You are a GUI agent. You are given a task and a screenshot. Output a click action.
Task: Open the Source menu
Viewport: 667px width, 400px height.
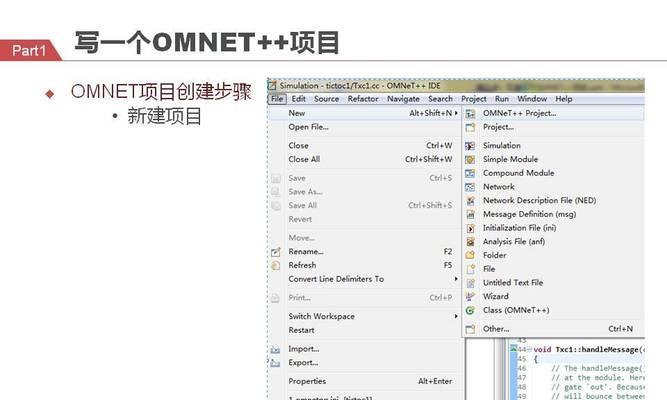(x=327, y=99)
